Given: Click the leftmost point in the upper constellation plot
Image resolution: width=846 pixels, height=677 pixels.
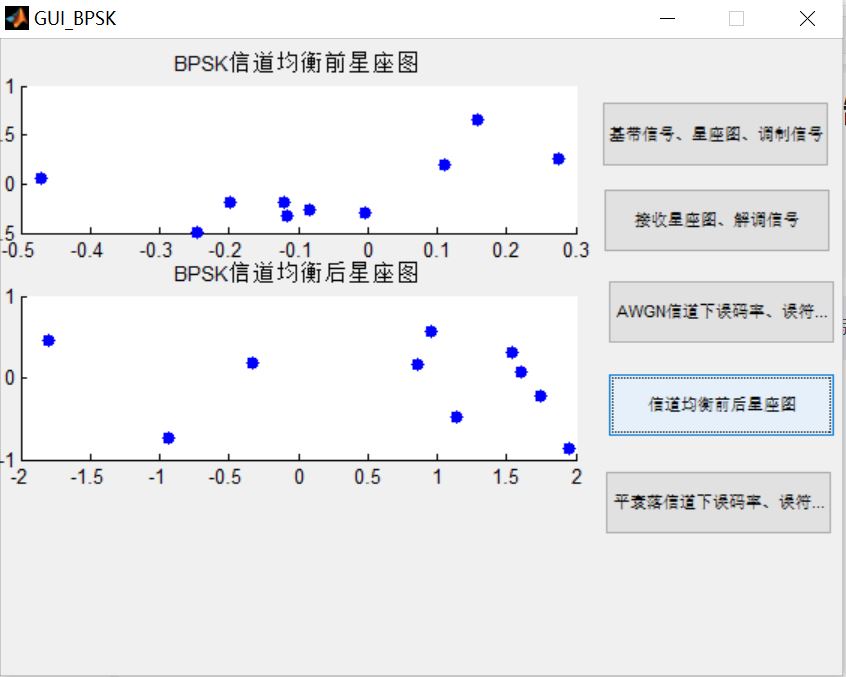Looking at the screenshot, I should pos(41,178).
